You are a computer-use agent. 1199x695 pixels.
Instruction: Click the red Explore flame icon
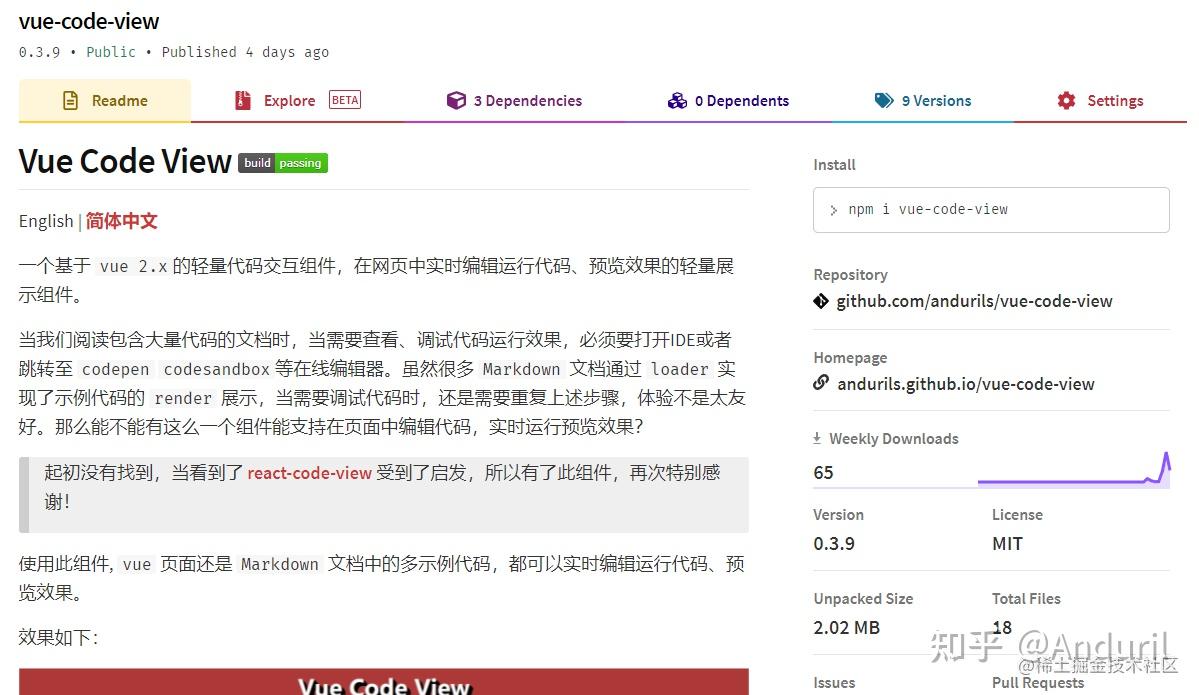pos(242,100)
